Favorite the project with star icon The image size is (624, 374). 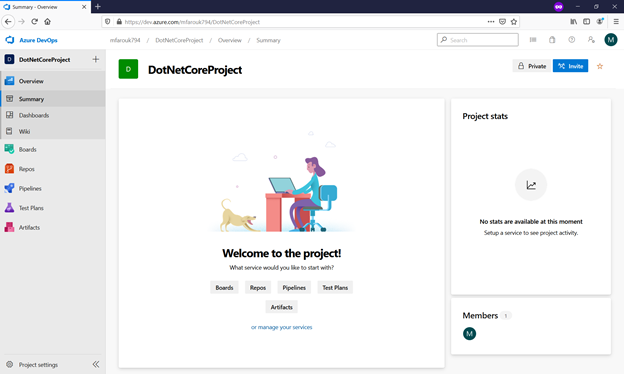point(600,66)
